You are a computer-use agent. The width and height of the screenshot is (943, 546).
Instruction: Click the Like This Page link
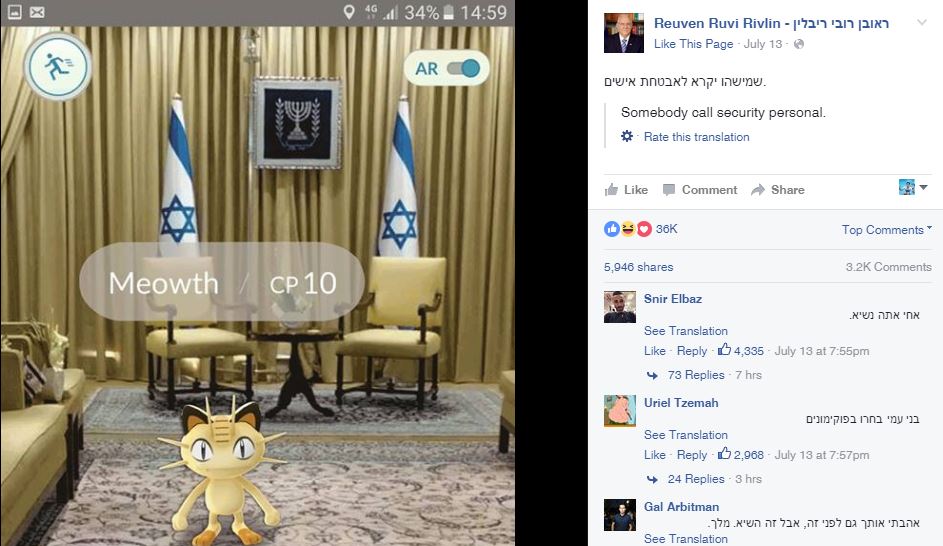693,44
